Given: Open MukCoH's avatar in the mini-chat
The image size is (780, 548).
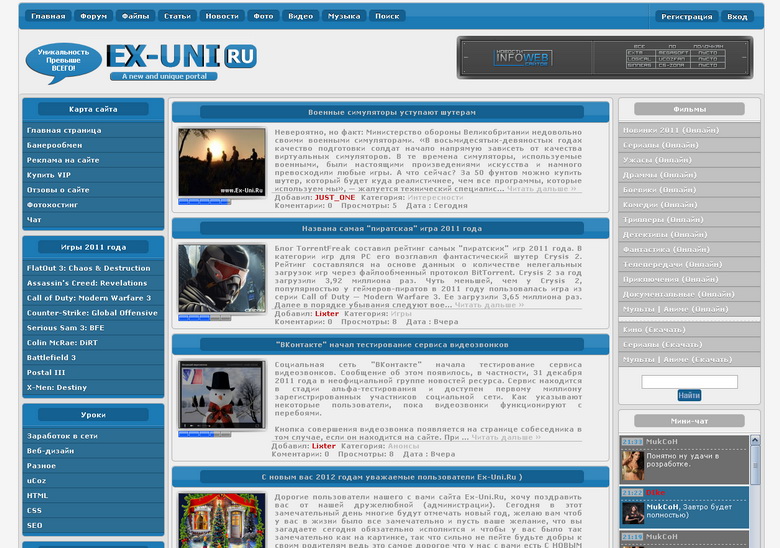Looking at the screenshot, I should tap(633, 465).
